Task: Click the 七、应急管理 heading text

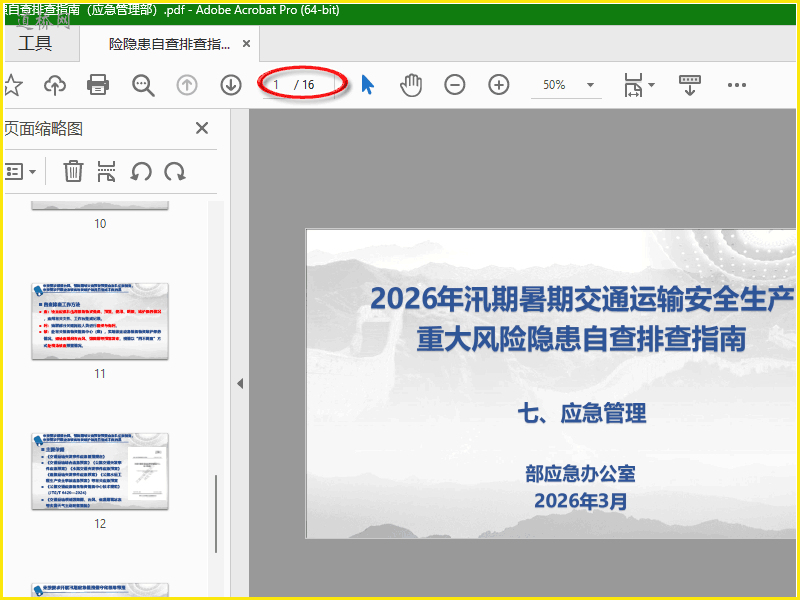Action: [582, 413]
